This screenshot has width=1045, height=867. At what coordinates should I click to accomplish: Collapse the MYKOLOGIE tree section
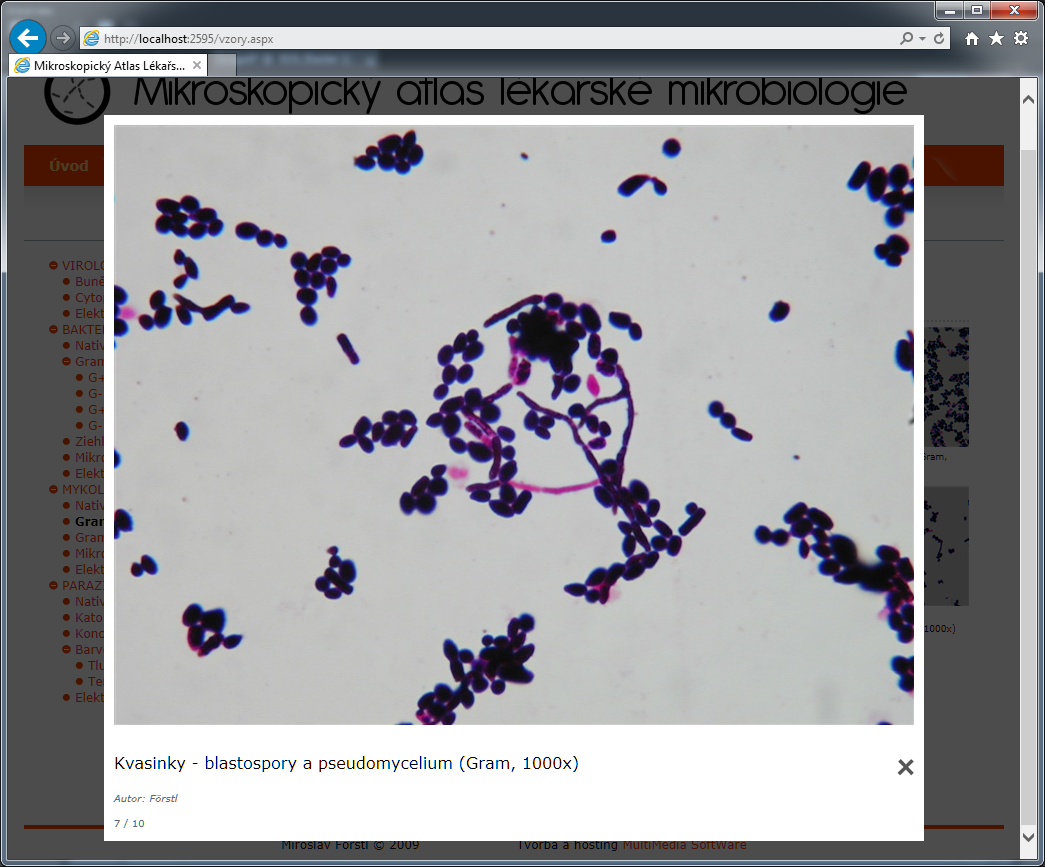(x=53, y=489)
